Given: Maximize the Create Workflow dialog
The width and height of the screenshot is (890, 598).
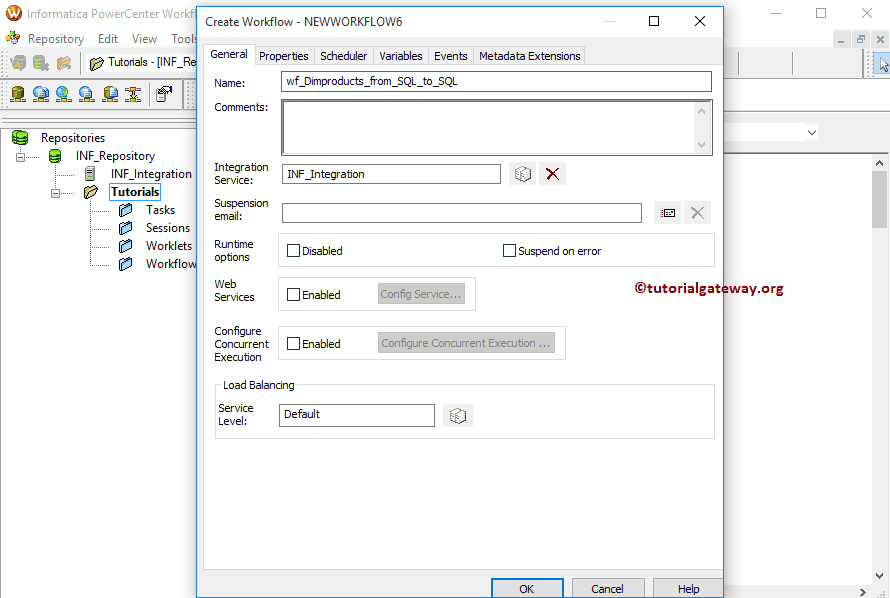Looking at the screenshot, I should click(654, 22).
